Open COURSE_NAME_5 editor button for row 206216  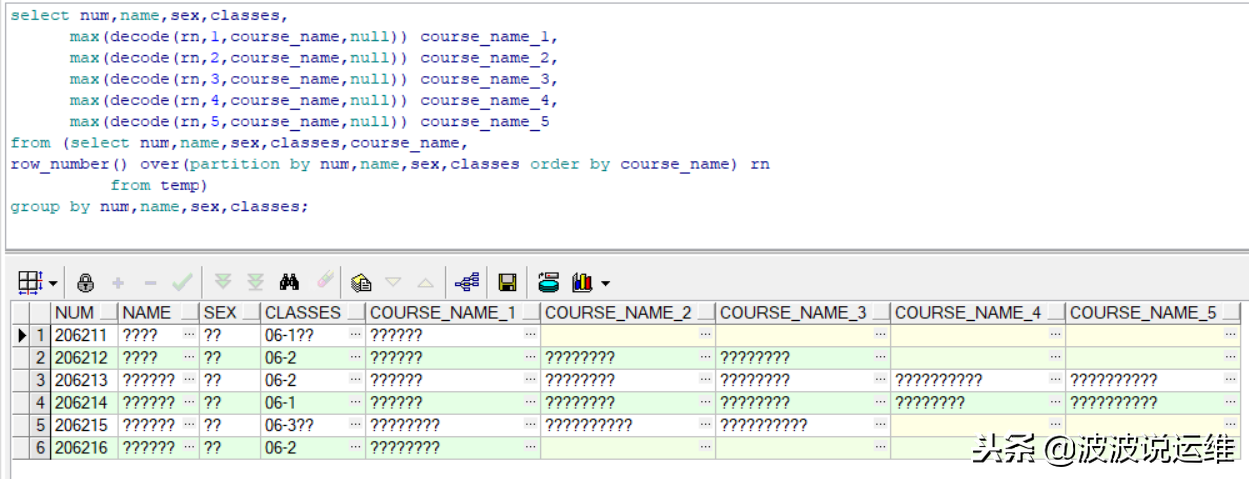[x=1231, y=448]
